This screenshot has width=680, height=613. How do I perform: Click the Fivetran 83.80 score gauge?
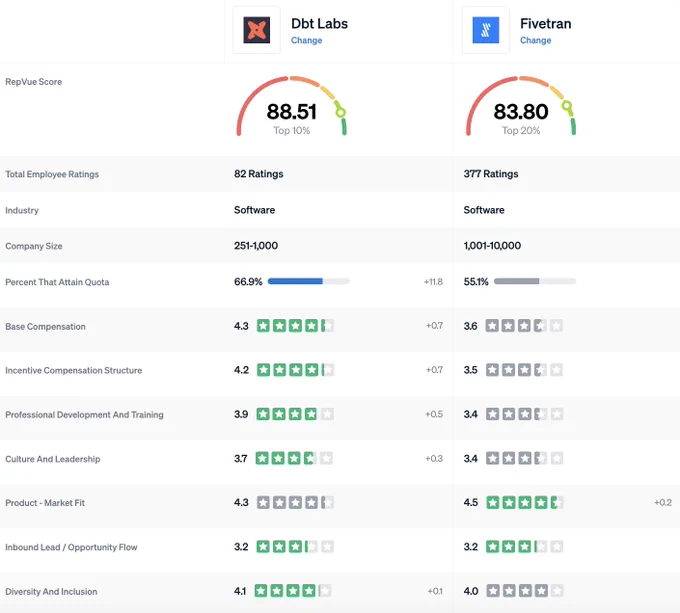pos(521,106)
